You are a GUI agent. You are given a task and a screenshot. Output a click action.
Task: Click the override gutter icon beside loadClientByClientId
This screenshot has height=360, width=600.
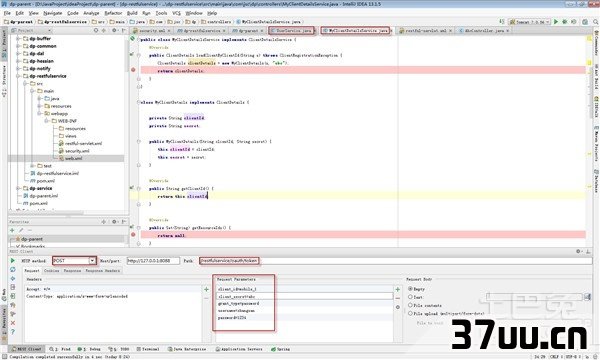(x=132, y=54)
